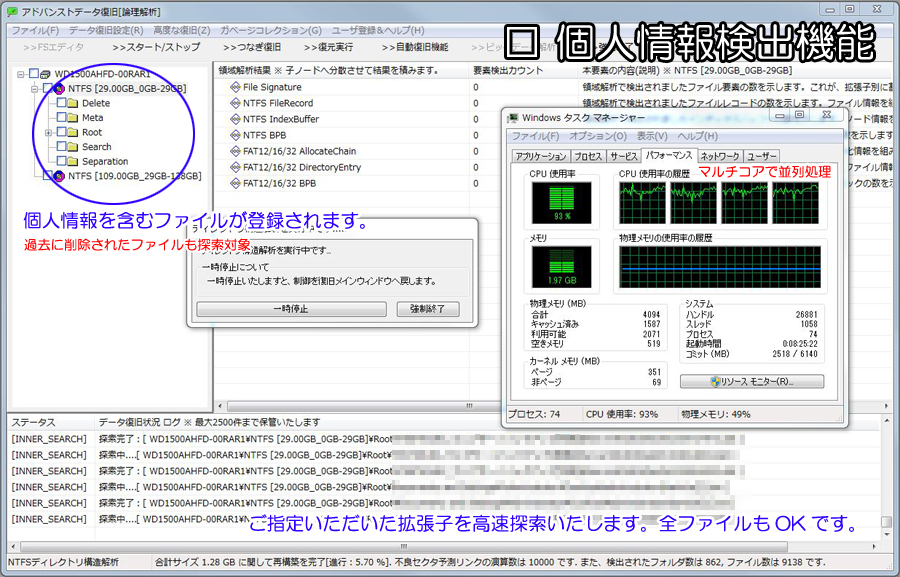Click the WD1500AHFD-00RAR1 drive icon
The width and height of the screenshot is (900, 577).
(45, 74)
